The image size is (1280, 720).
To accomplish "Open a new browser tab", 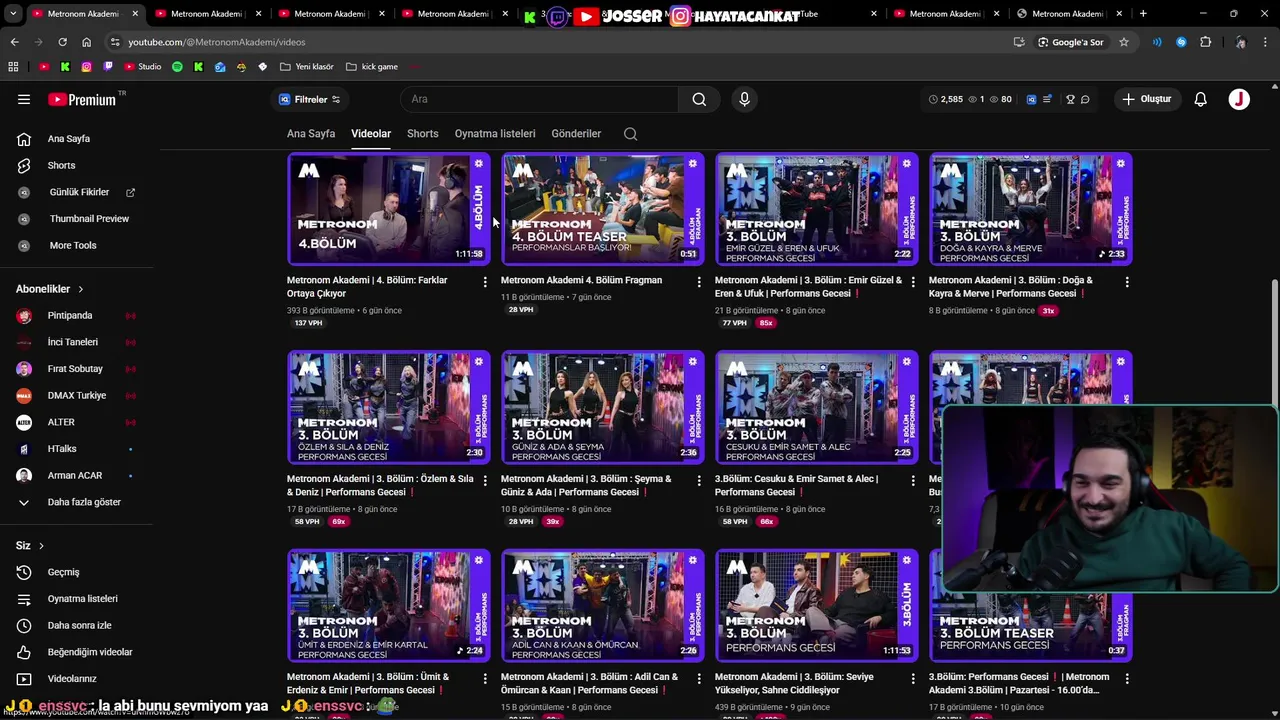I will point(1143,14).
